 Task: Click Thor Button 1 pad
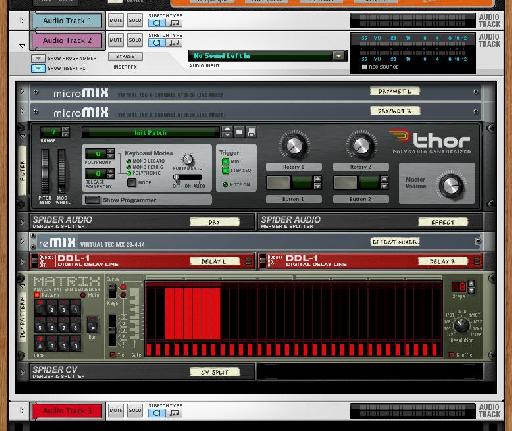coord(278,182)
